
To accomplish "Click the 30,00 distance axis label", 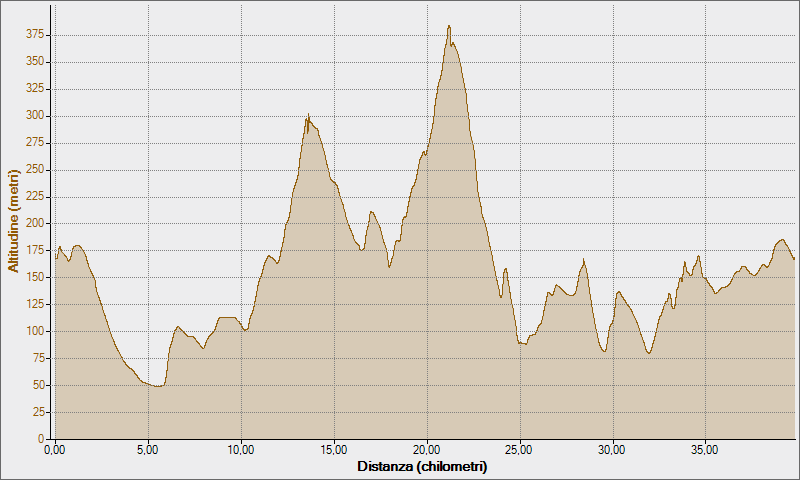I will click(612, 450).
